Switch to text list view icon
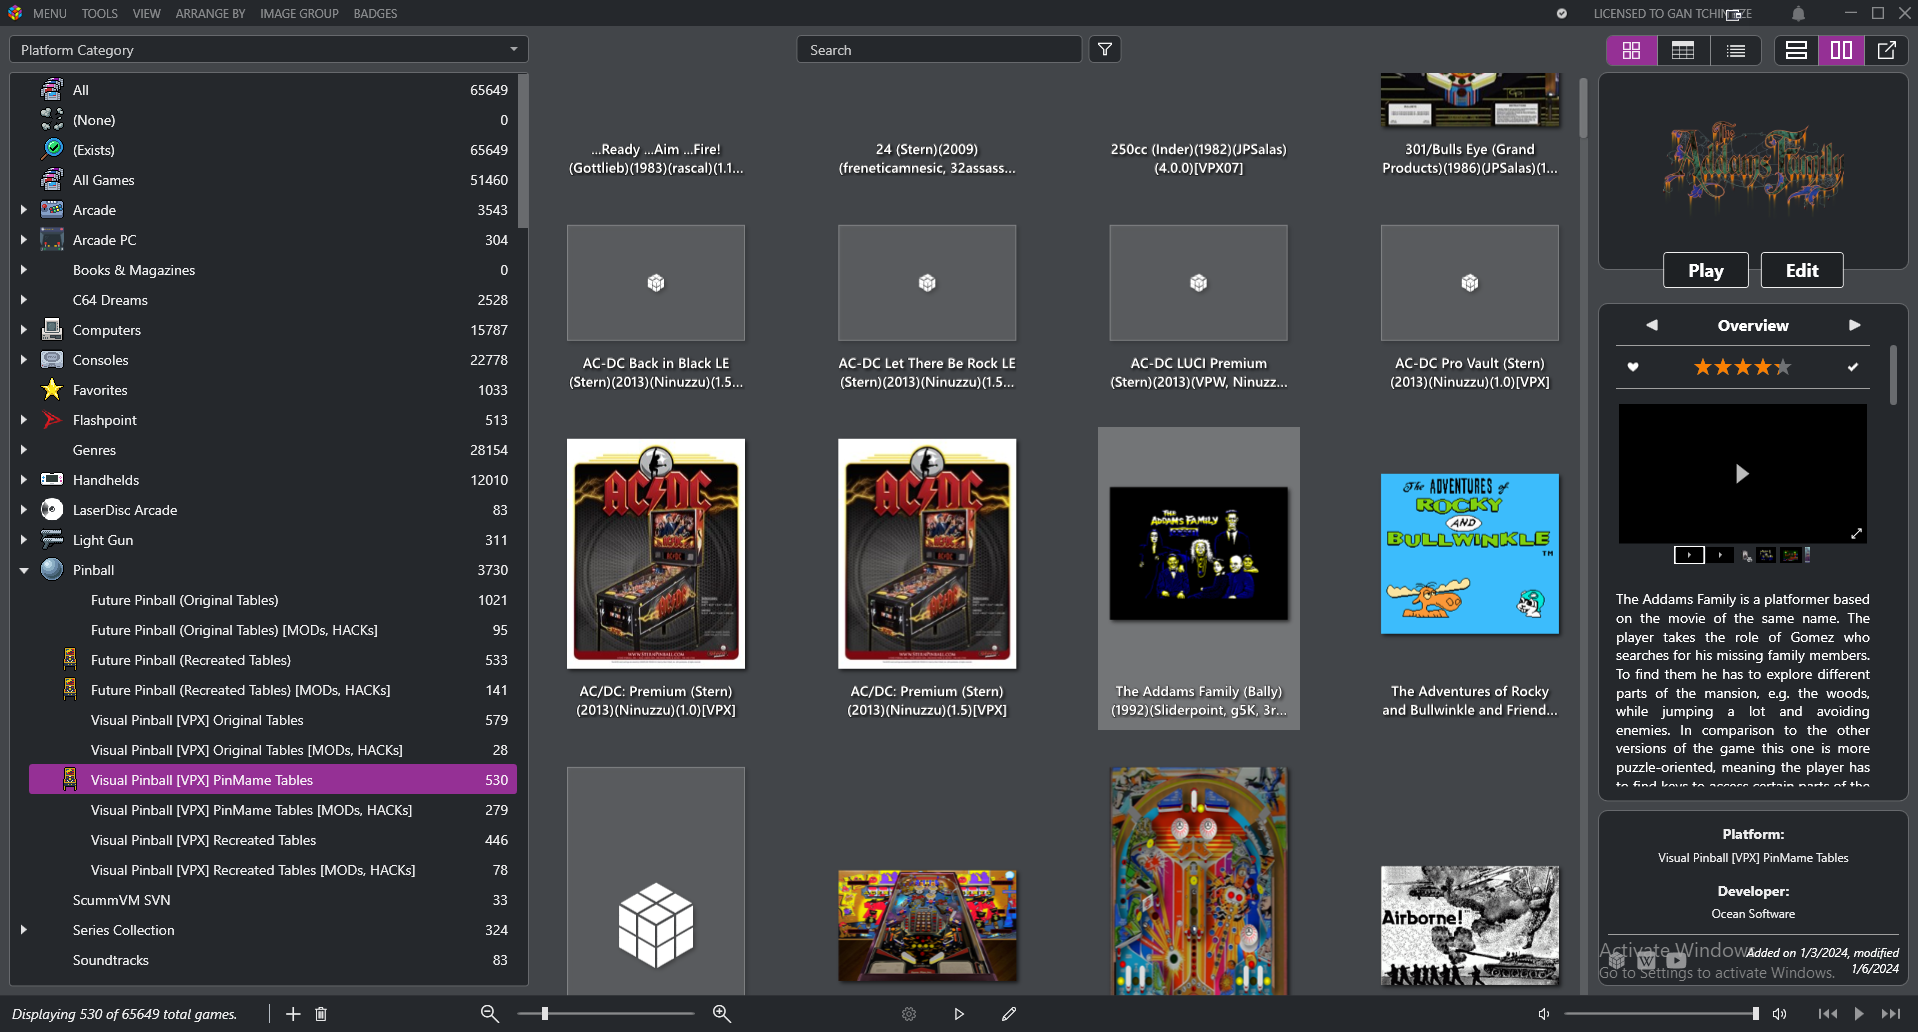This screenshot has height=1032, width=1918. tap(1736, 50)
